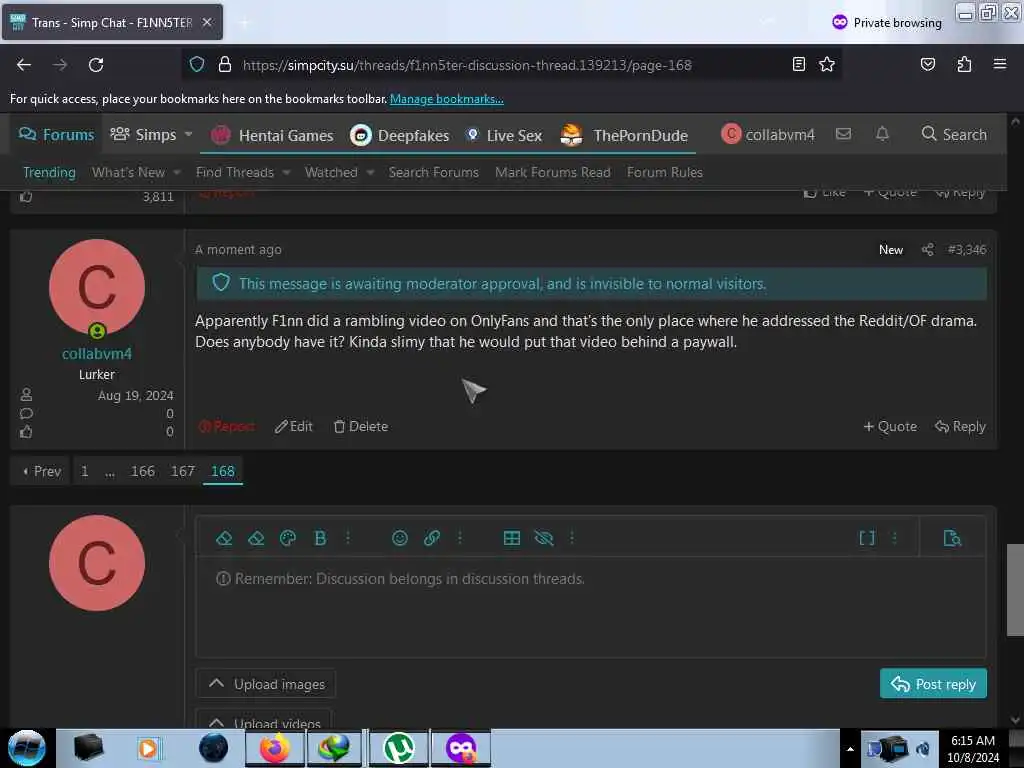This screenshot has height=768, width=1024.
Task: Click Search in the forum navbar
Action: point(954,135)
